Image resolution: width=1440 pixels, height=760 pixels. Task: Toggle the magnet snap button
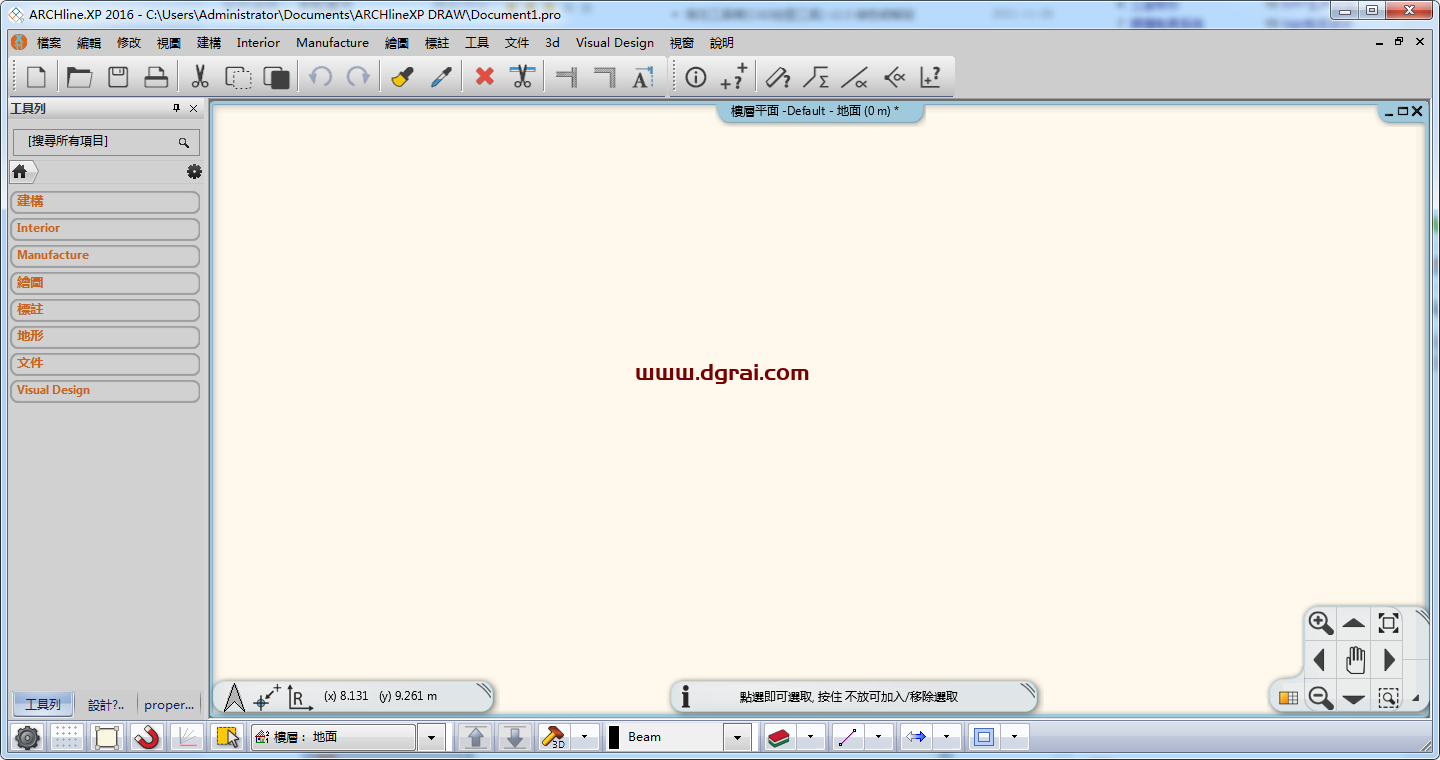147,737
